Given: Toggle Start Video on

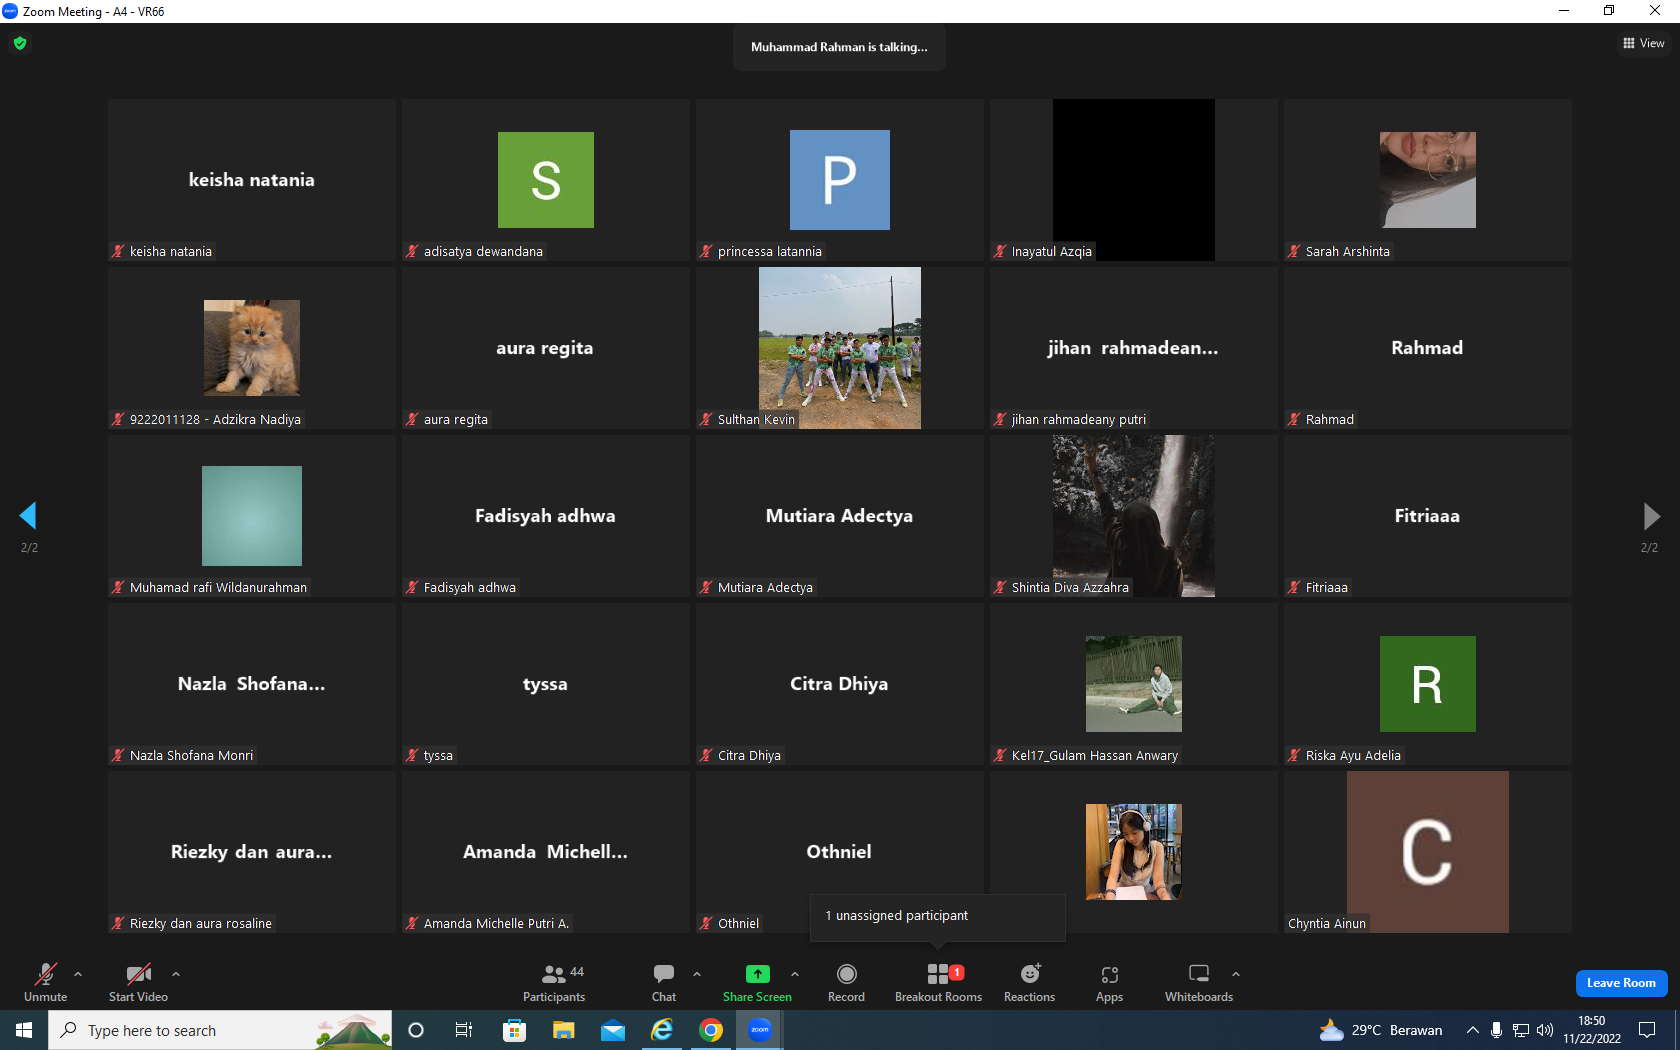Looking at the screenshot, I should pyautogui.click(x=138, y=982).
